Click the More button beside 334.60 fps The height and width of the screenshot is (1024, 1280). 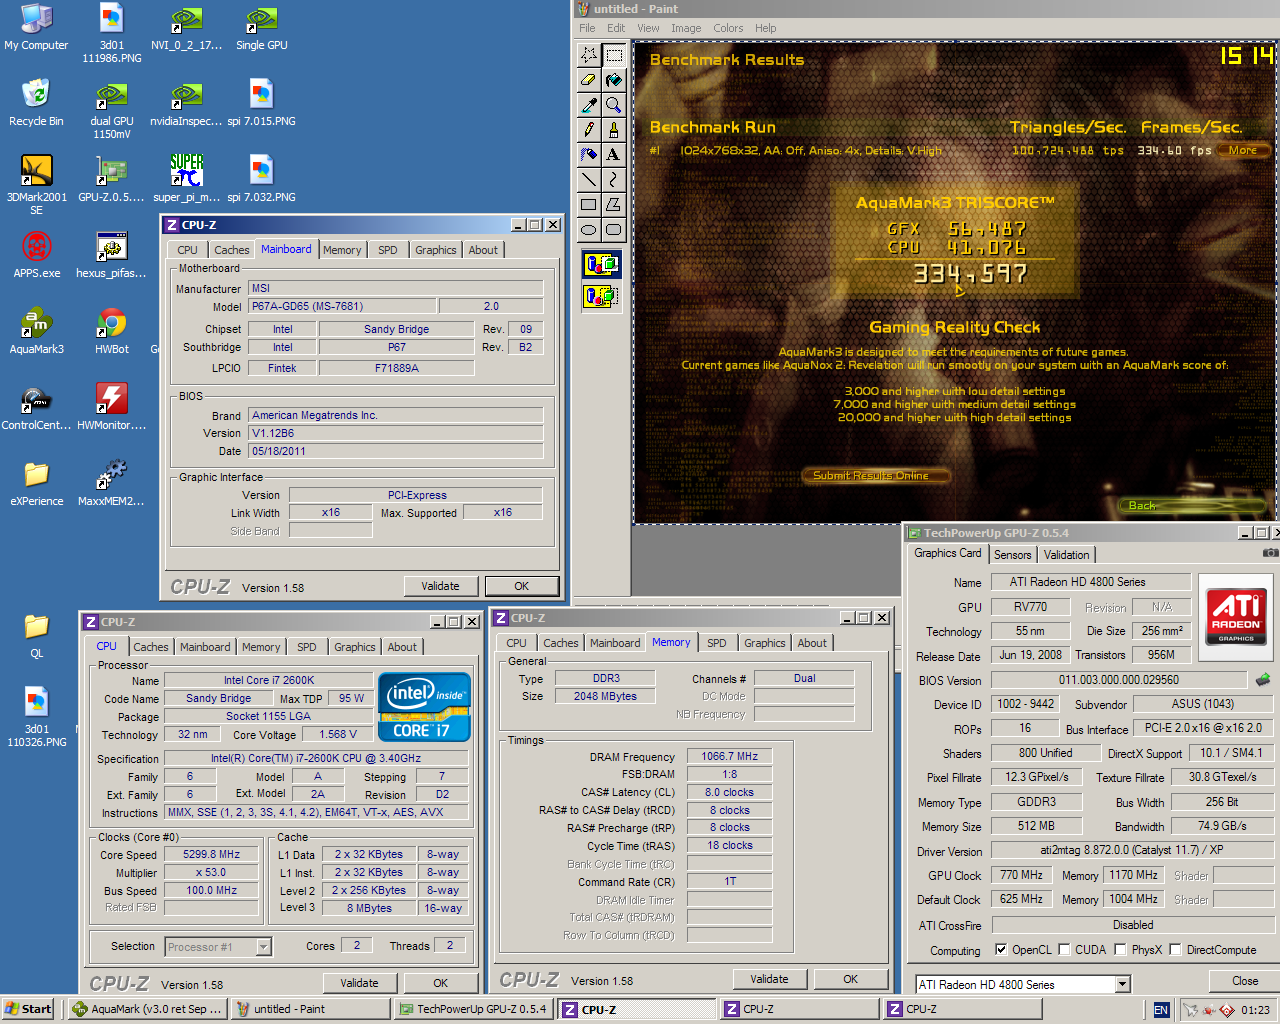point(1243,150)
